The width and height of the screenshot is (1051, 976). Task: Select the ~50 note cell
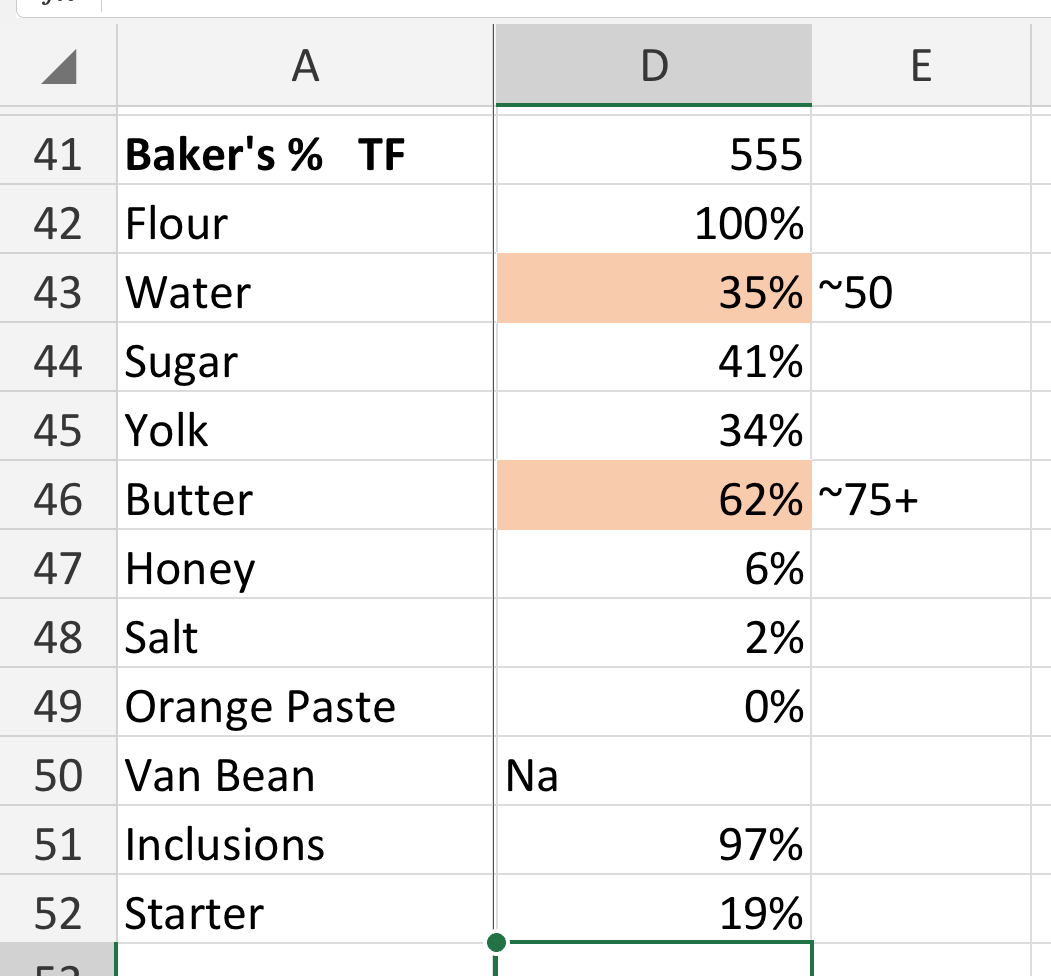pyautogui.click(x=921, y=292)
